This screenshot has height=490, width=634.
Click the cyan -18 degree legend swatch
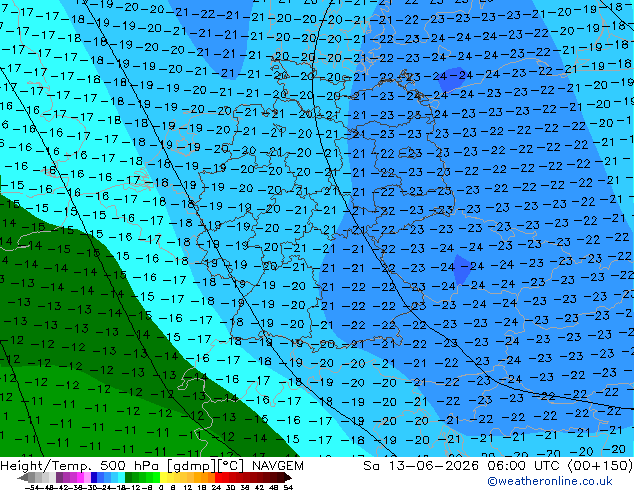[x=121, y=477]
